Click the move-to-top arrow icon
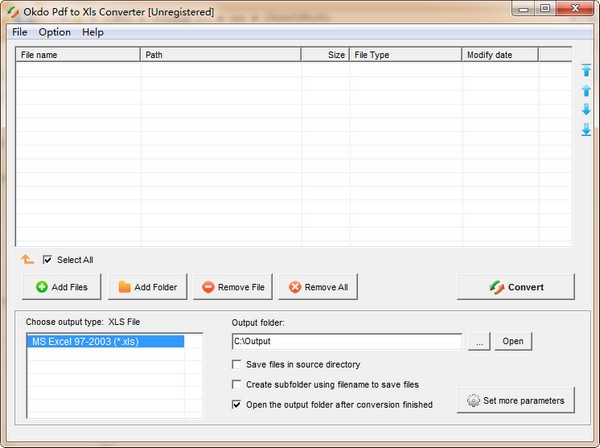The image size is (600, 448). 586,70
